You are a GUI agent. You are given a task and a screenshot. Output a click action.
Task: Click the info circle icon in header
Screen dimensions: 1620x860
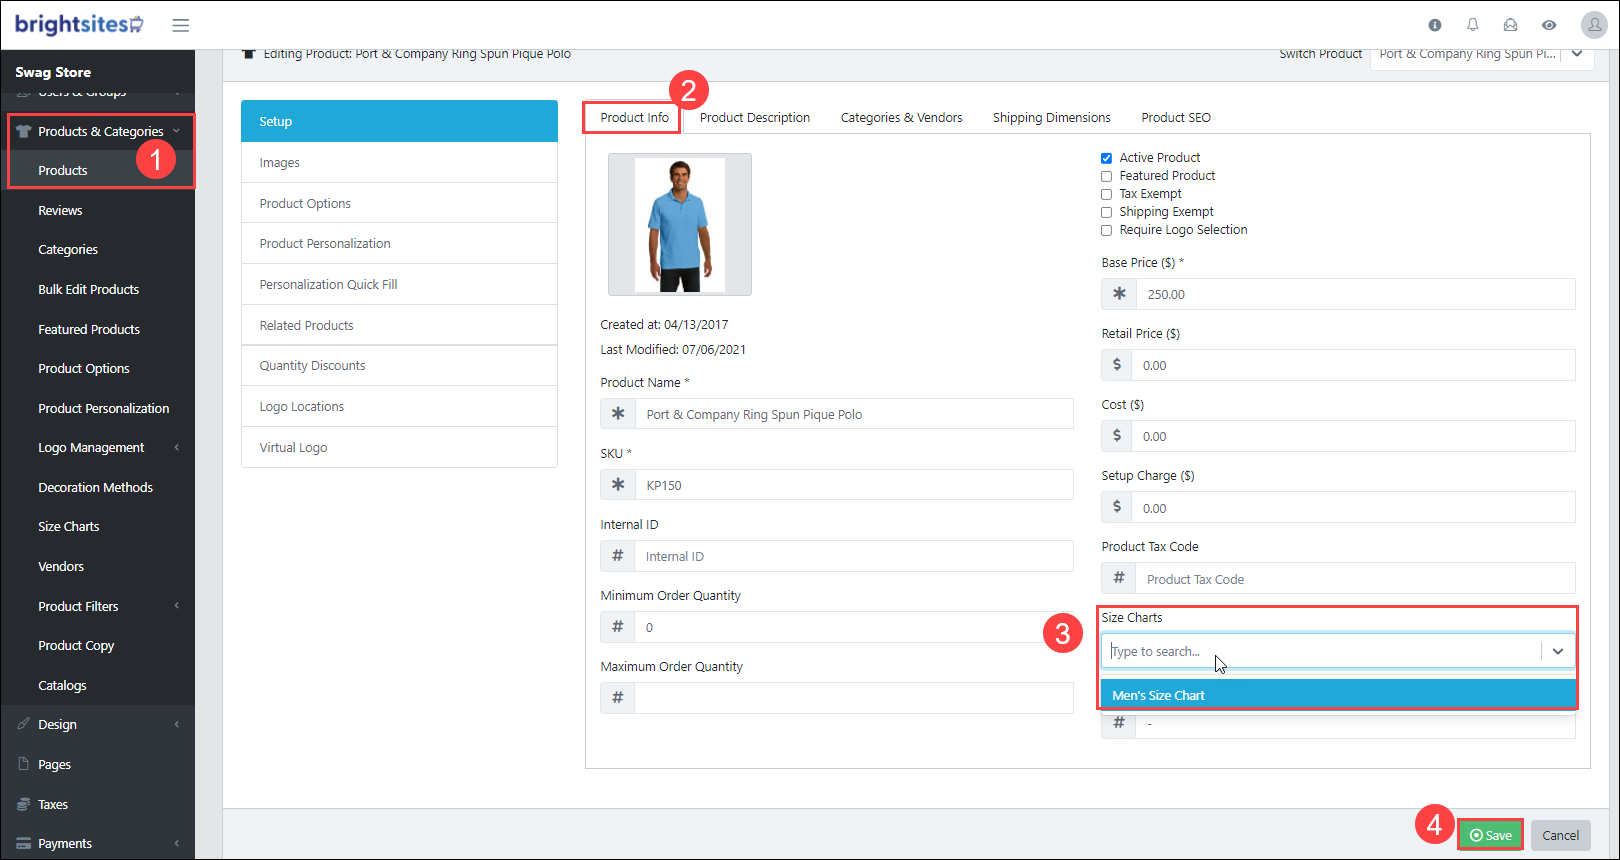1435,25
